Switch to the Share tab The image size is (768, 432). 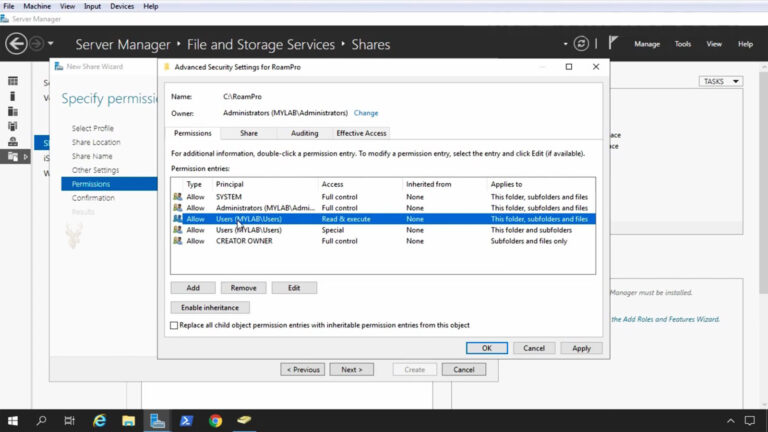(249, 133)
